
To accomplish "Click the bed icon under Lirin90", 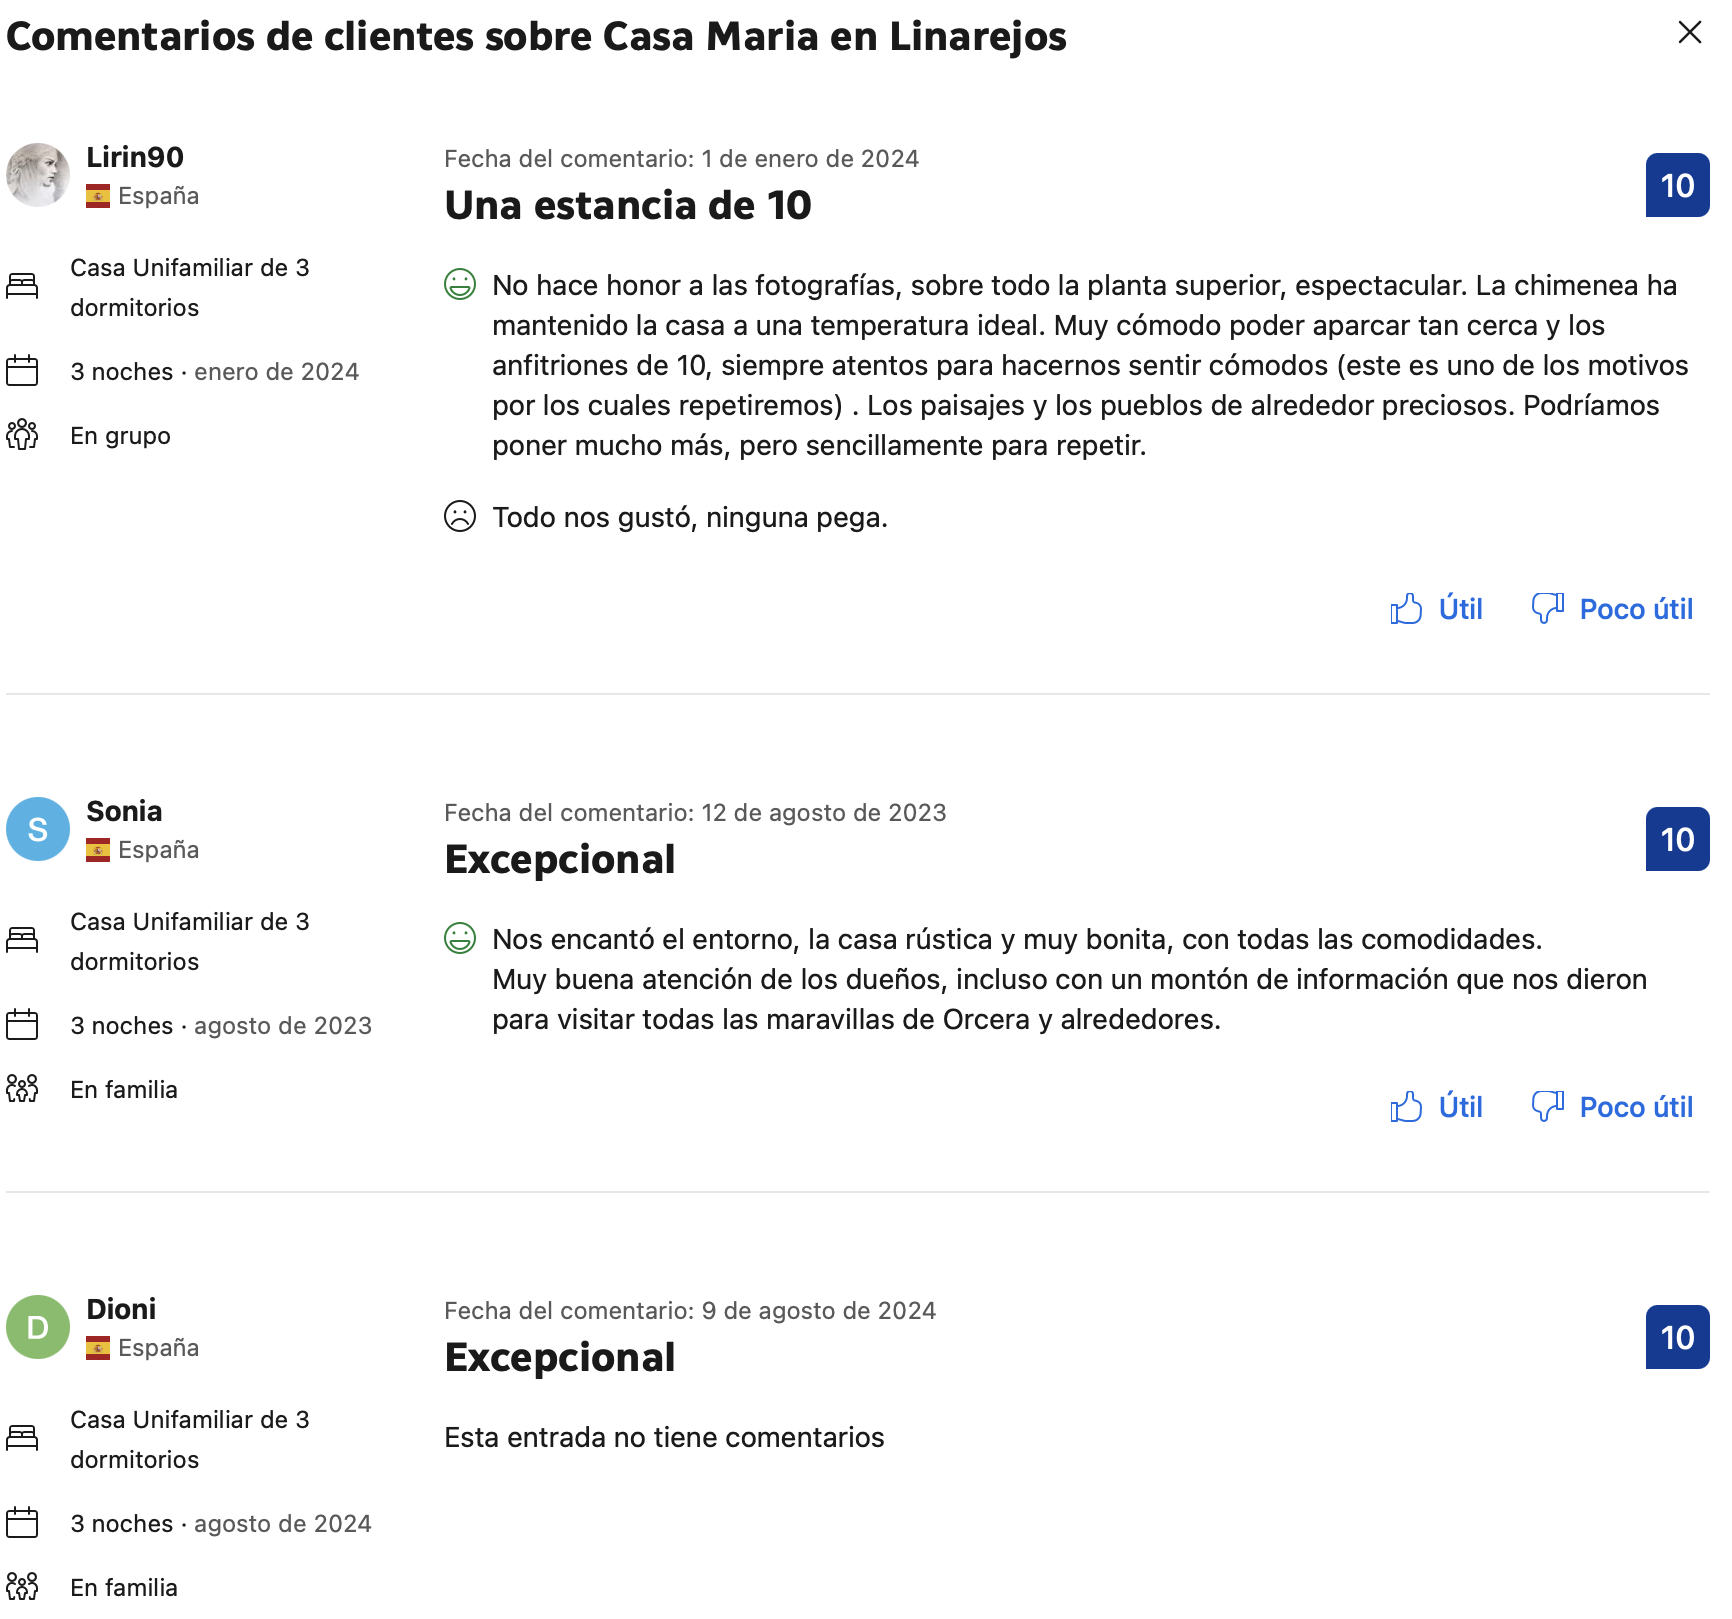I will pyautogui.click(x=22, y=287).
